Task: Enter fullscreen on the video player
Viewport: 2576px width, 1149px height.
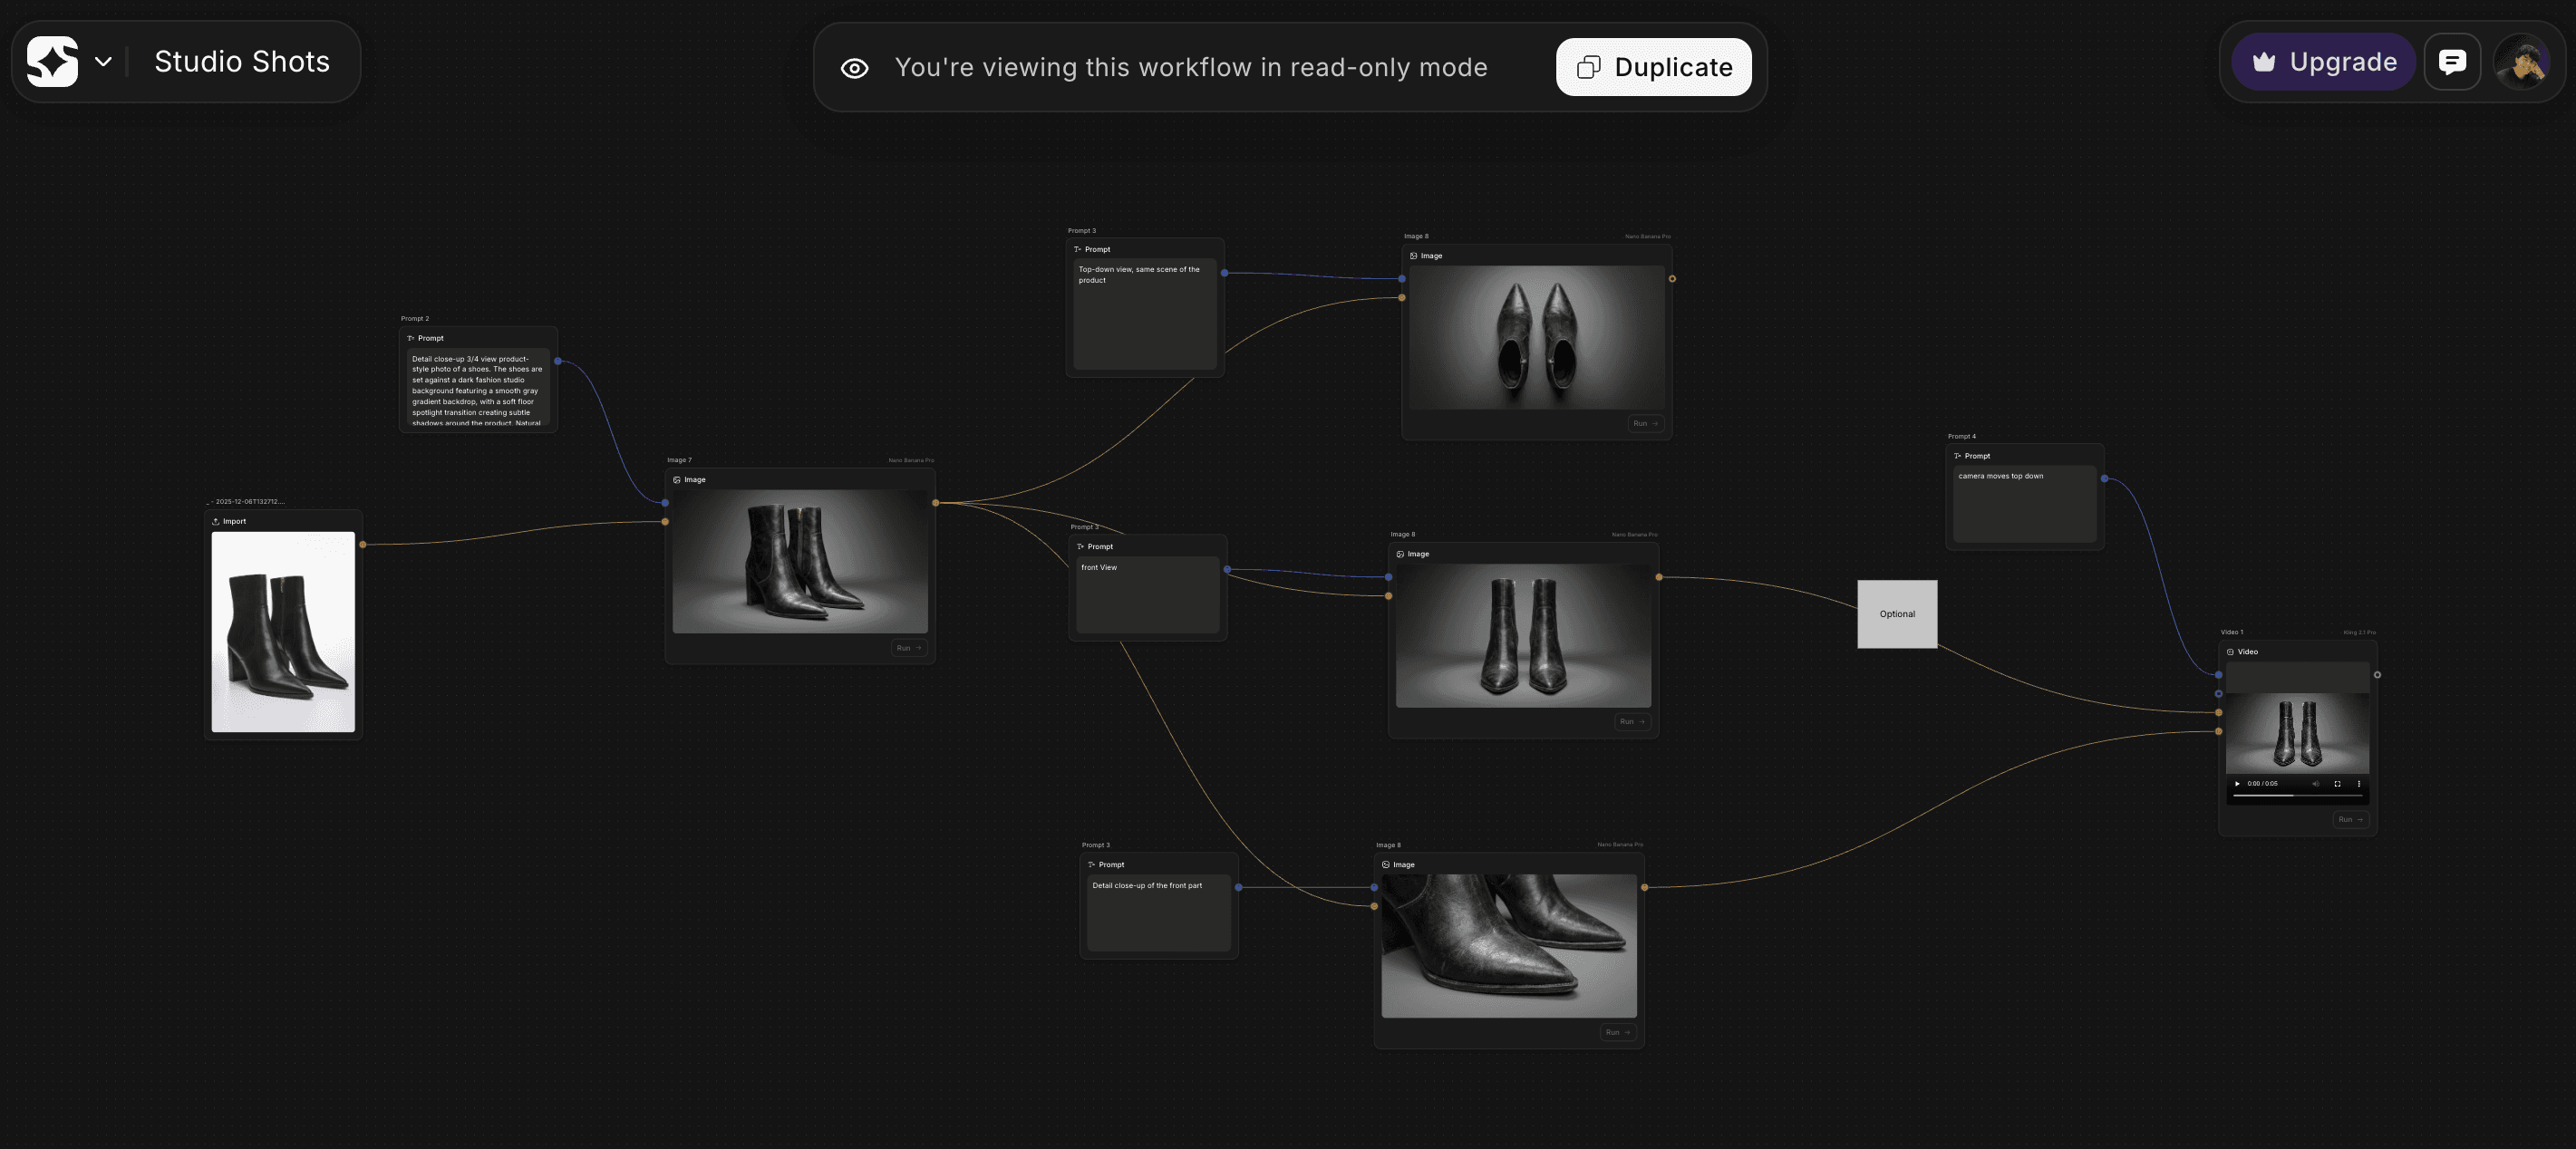Action: 2337,784
